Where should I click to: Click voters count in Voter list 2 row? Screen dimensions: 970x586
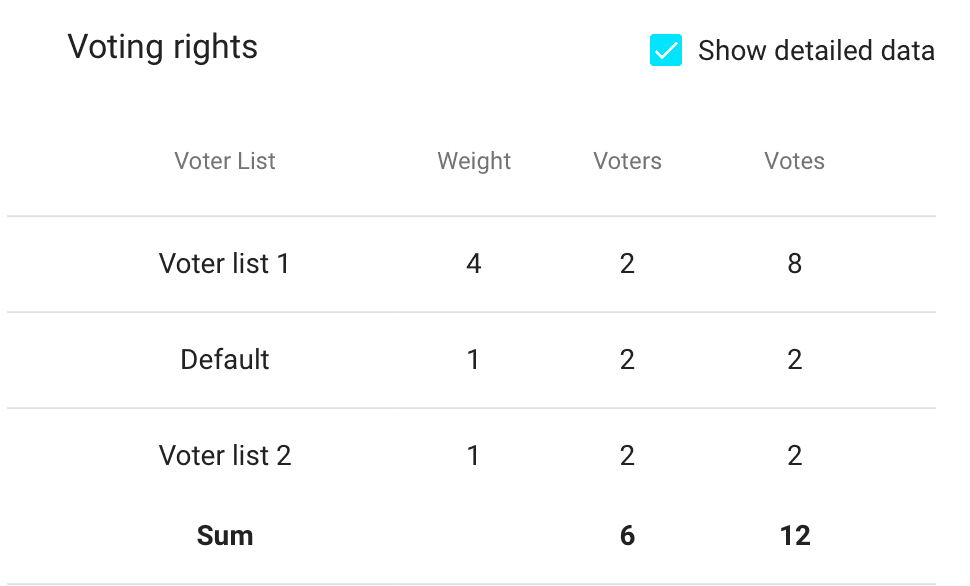coord(627,456)
